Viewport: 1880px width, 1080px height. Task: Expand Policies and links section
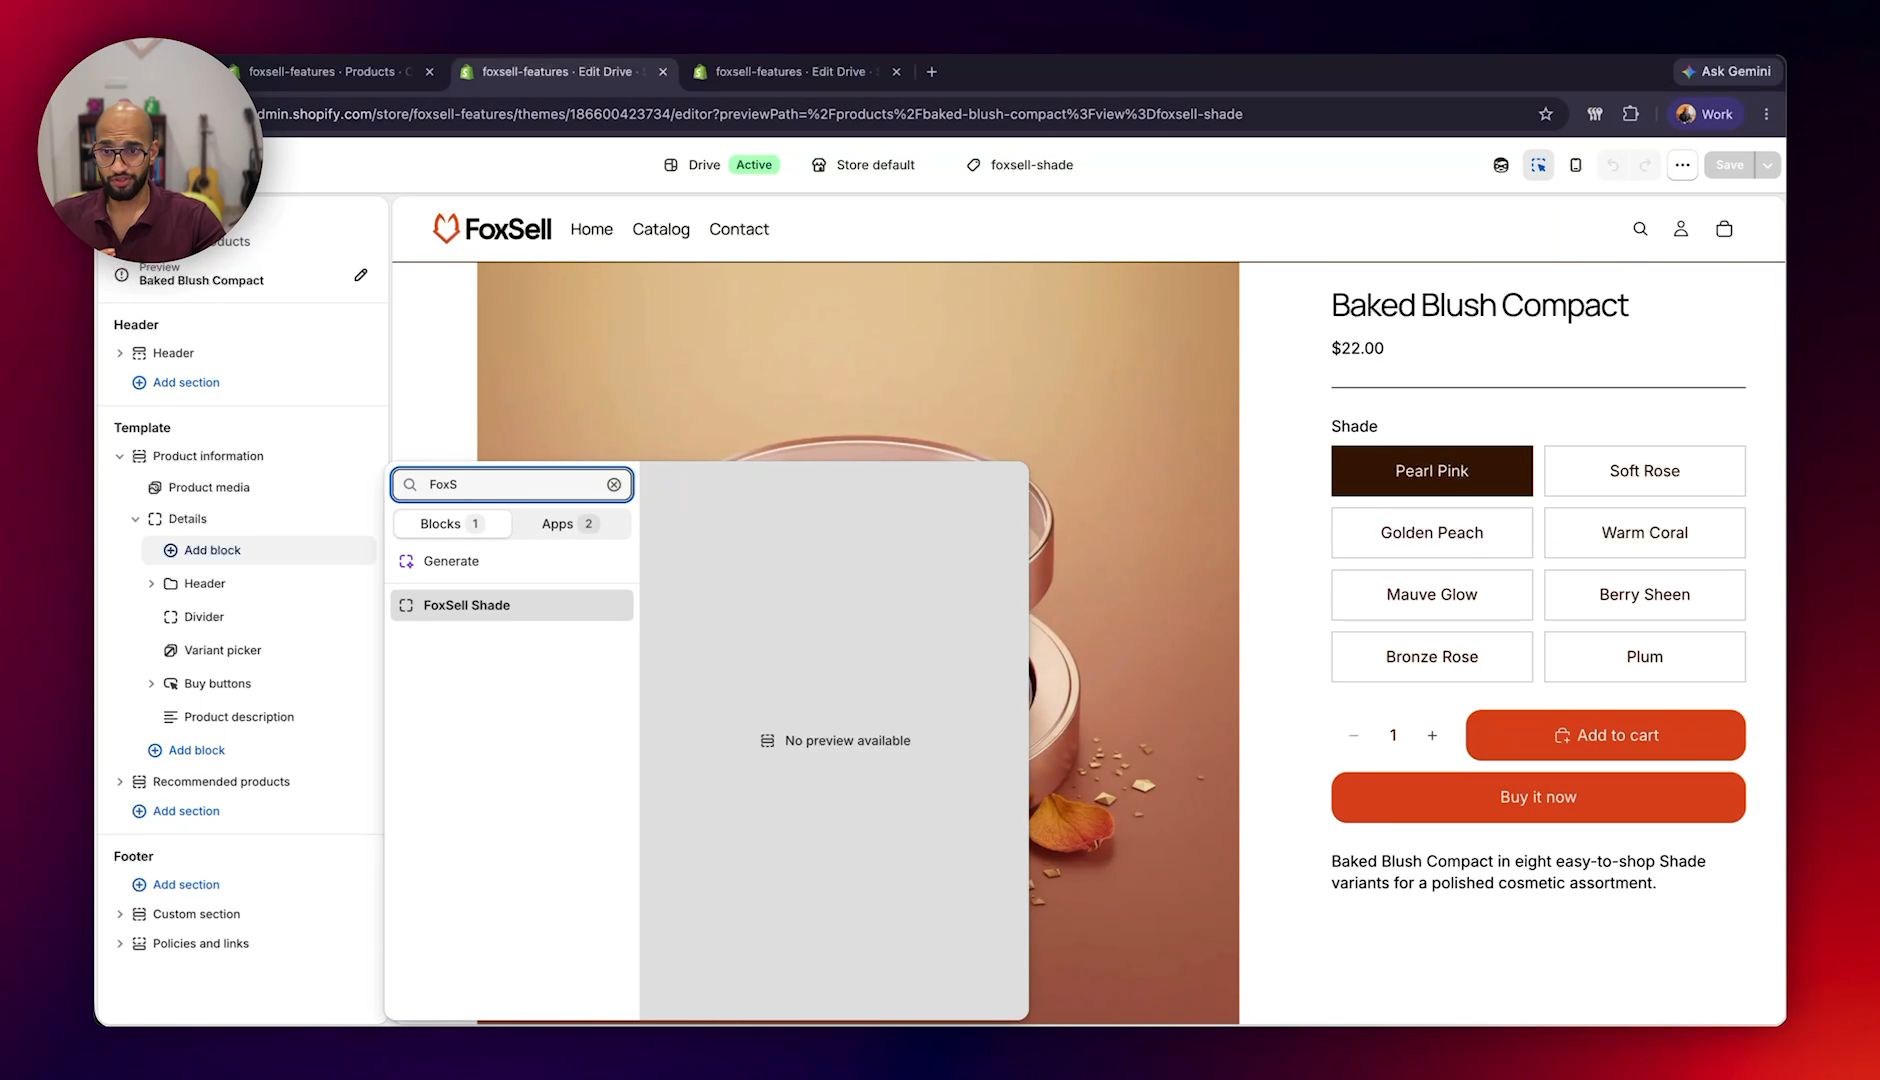[x=120, y=944]
